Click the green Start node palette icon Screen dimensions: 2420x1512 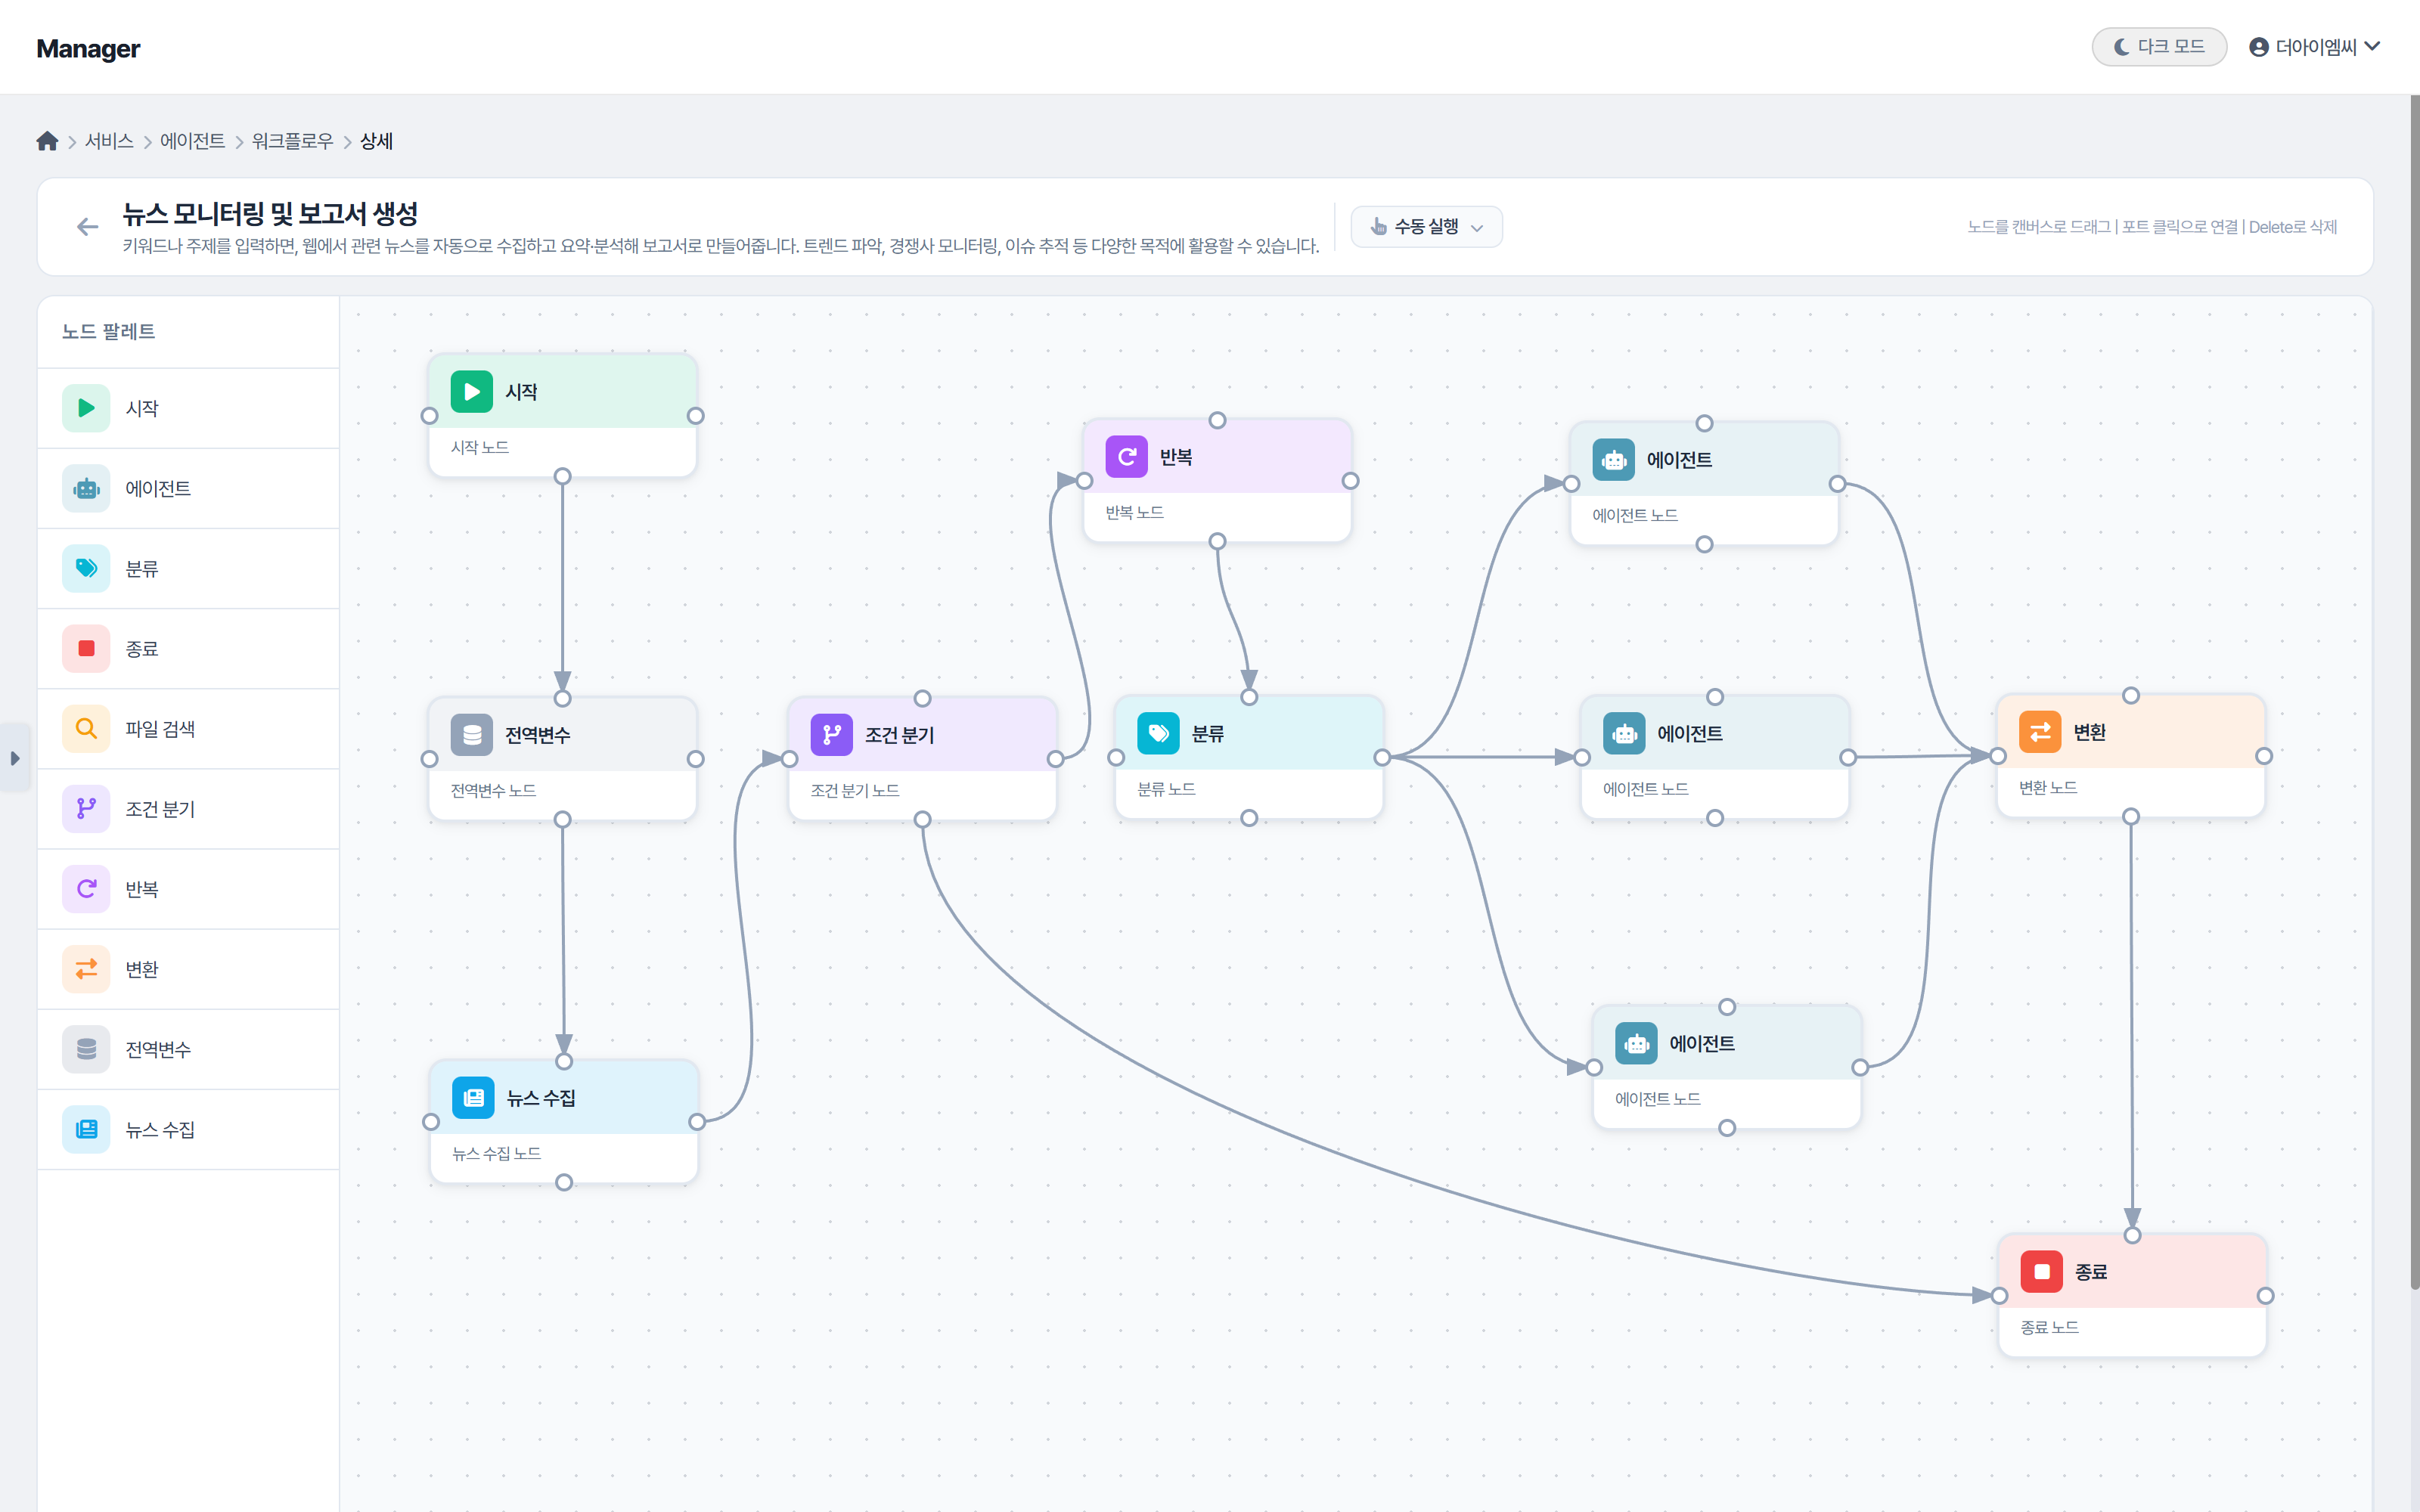tap(86, 408)
